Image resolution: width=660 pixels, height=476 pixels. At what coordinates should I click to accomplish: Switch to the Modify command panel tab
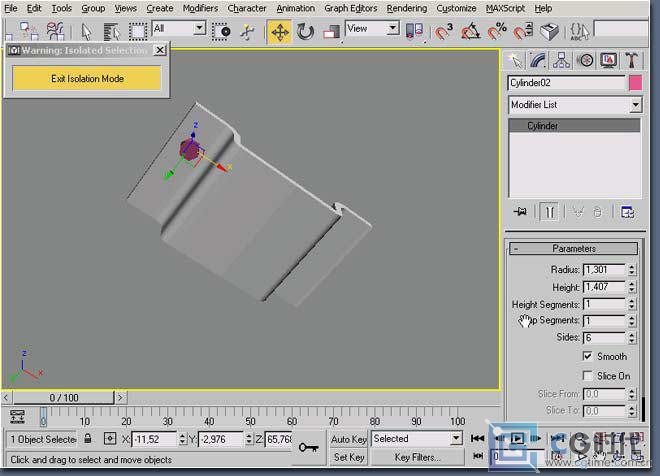tap(538, 61)
